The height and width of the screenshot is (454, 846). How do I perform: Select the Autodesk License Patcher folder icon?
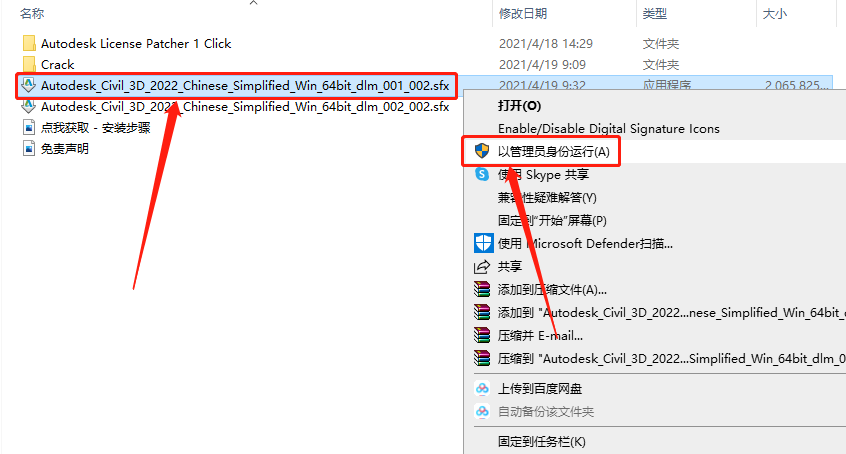click(29, 43)
